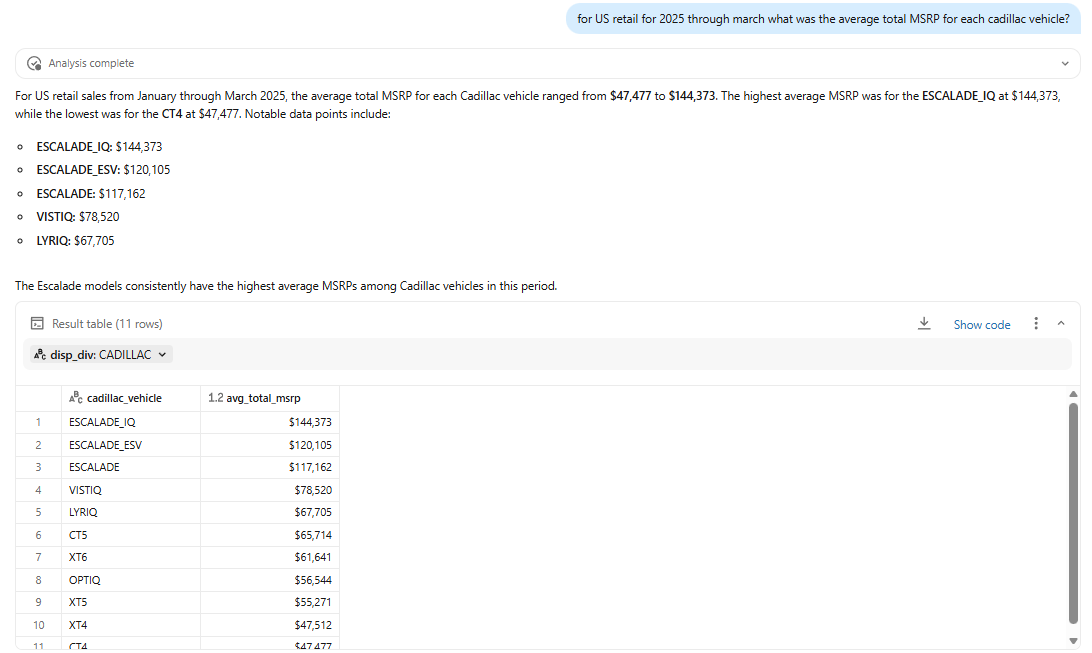1092x653 pixels.
Task: Click the $61,641 table value
Action: tap(313, 558)
